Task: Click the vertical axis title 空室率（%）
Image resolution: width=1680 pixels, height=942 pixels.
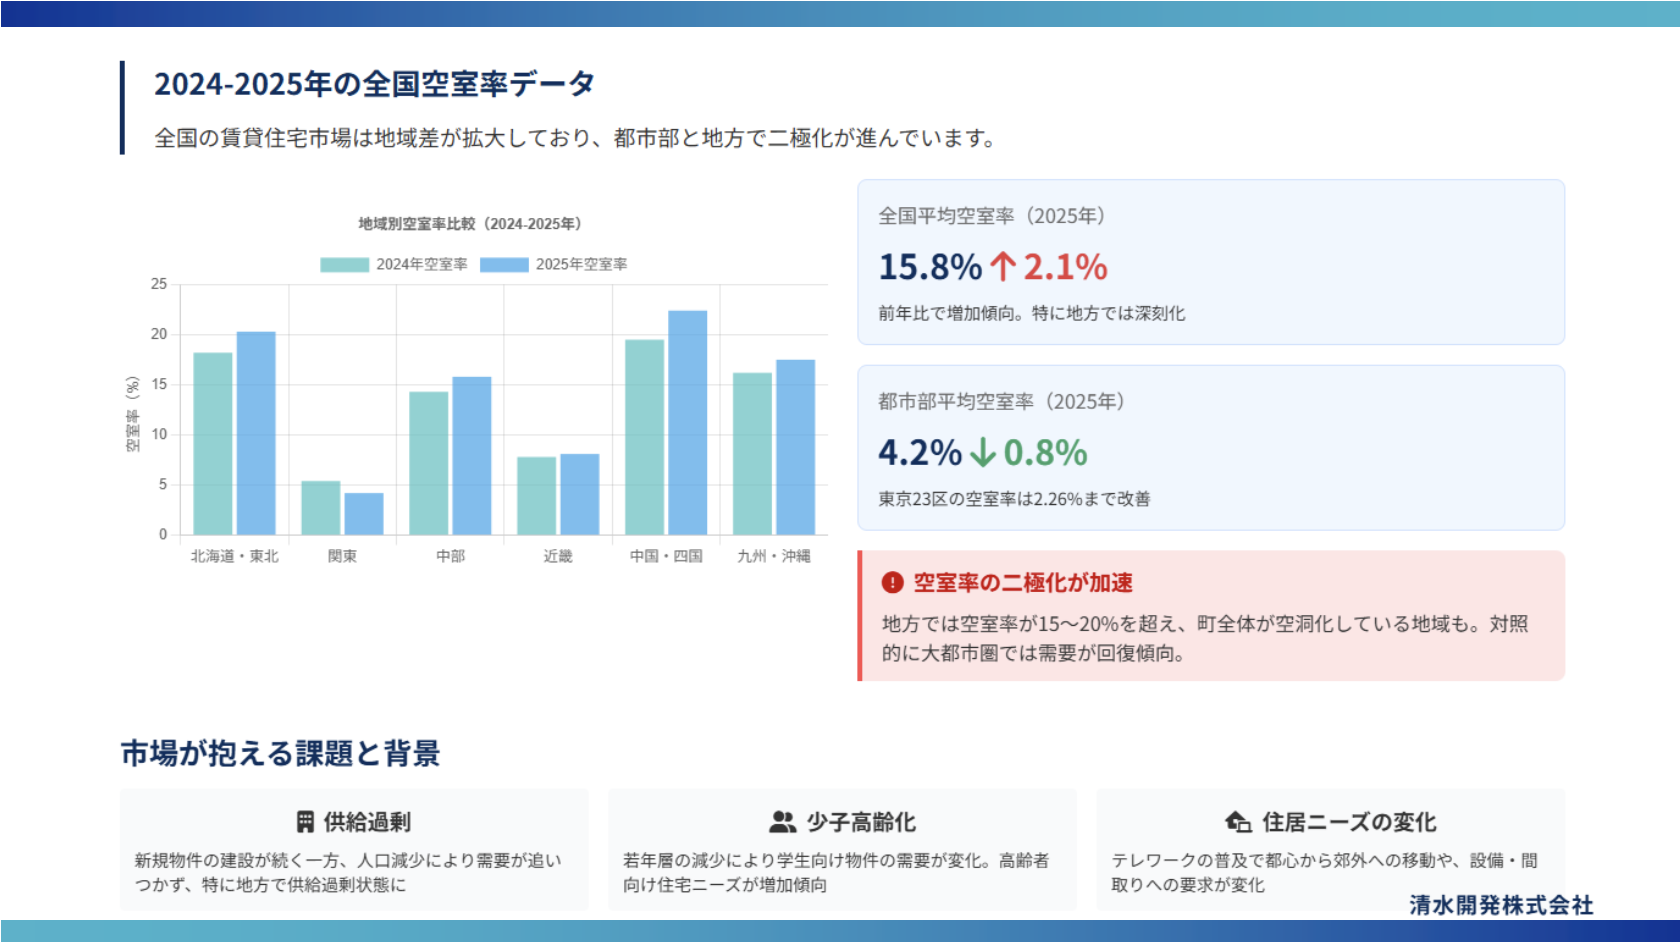Action: tap(133, 414)
